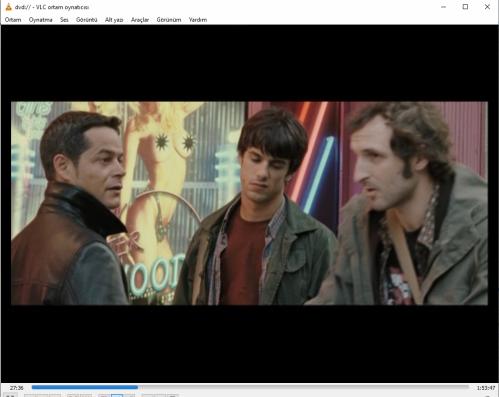Close the VLC player window
The image size is (499, 397).
(x=487, y=7)
